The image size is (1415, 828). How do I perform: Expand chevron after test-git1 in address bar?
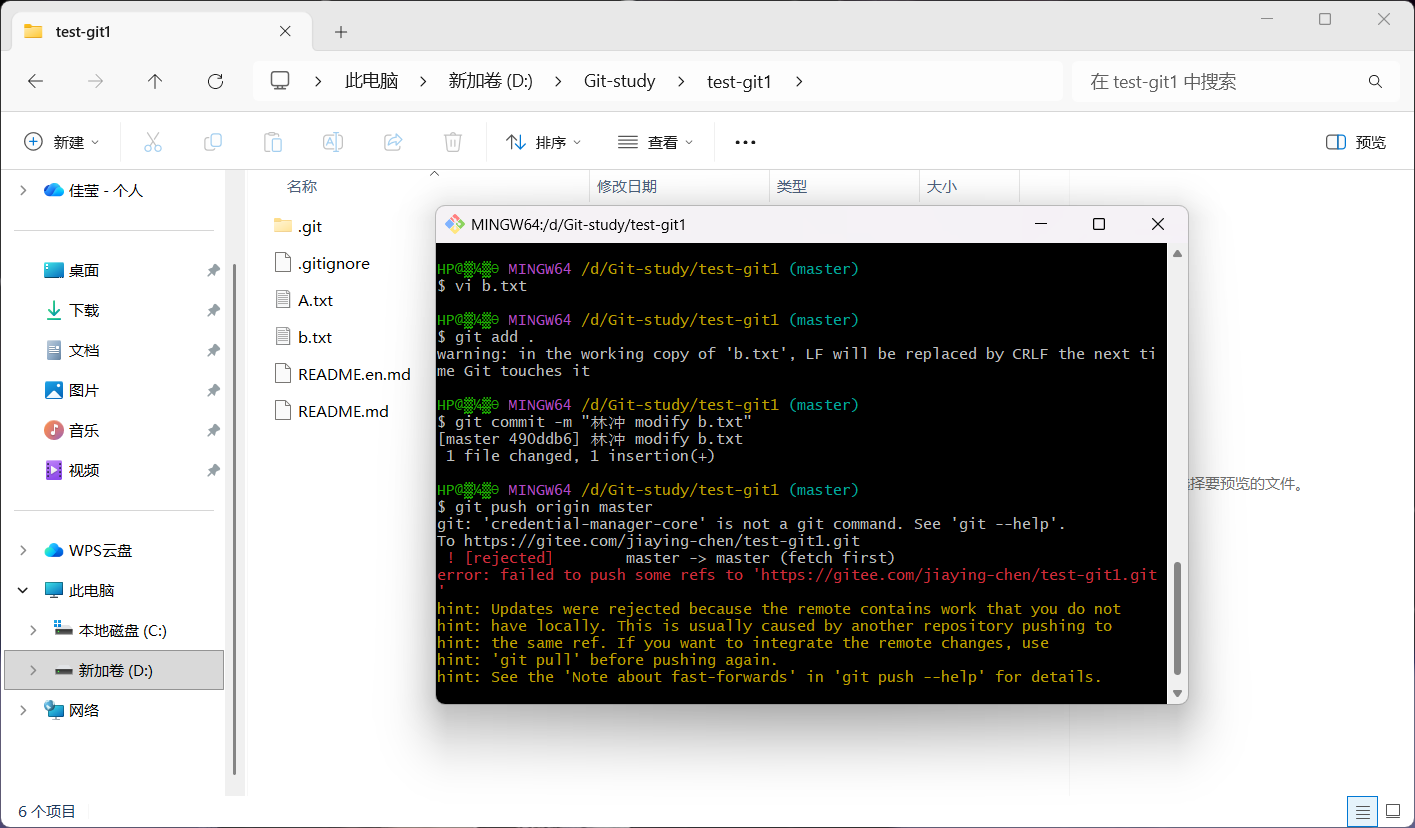(x=798, y=82)
